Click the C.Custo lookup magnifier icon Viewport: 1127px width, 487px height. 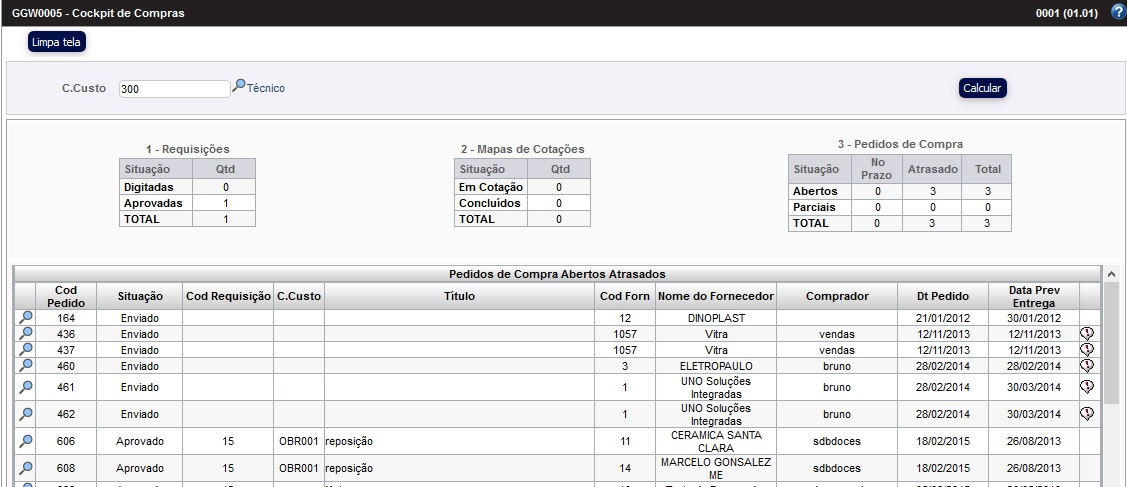tap(238, 87)
